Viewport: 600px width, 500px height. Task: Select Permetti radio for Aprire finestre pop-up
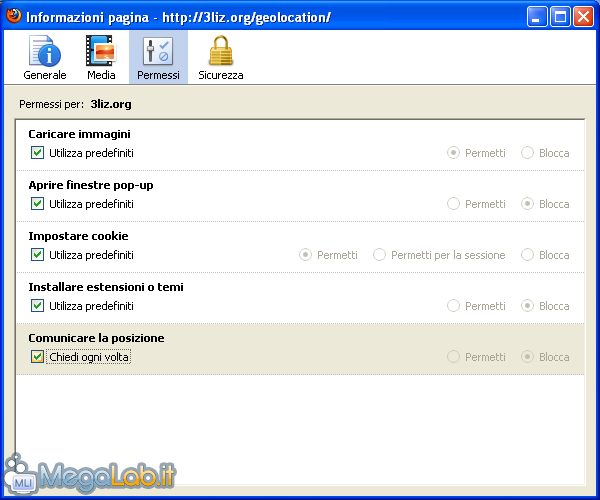[x=453, y=204]
